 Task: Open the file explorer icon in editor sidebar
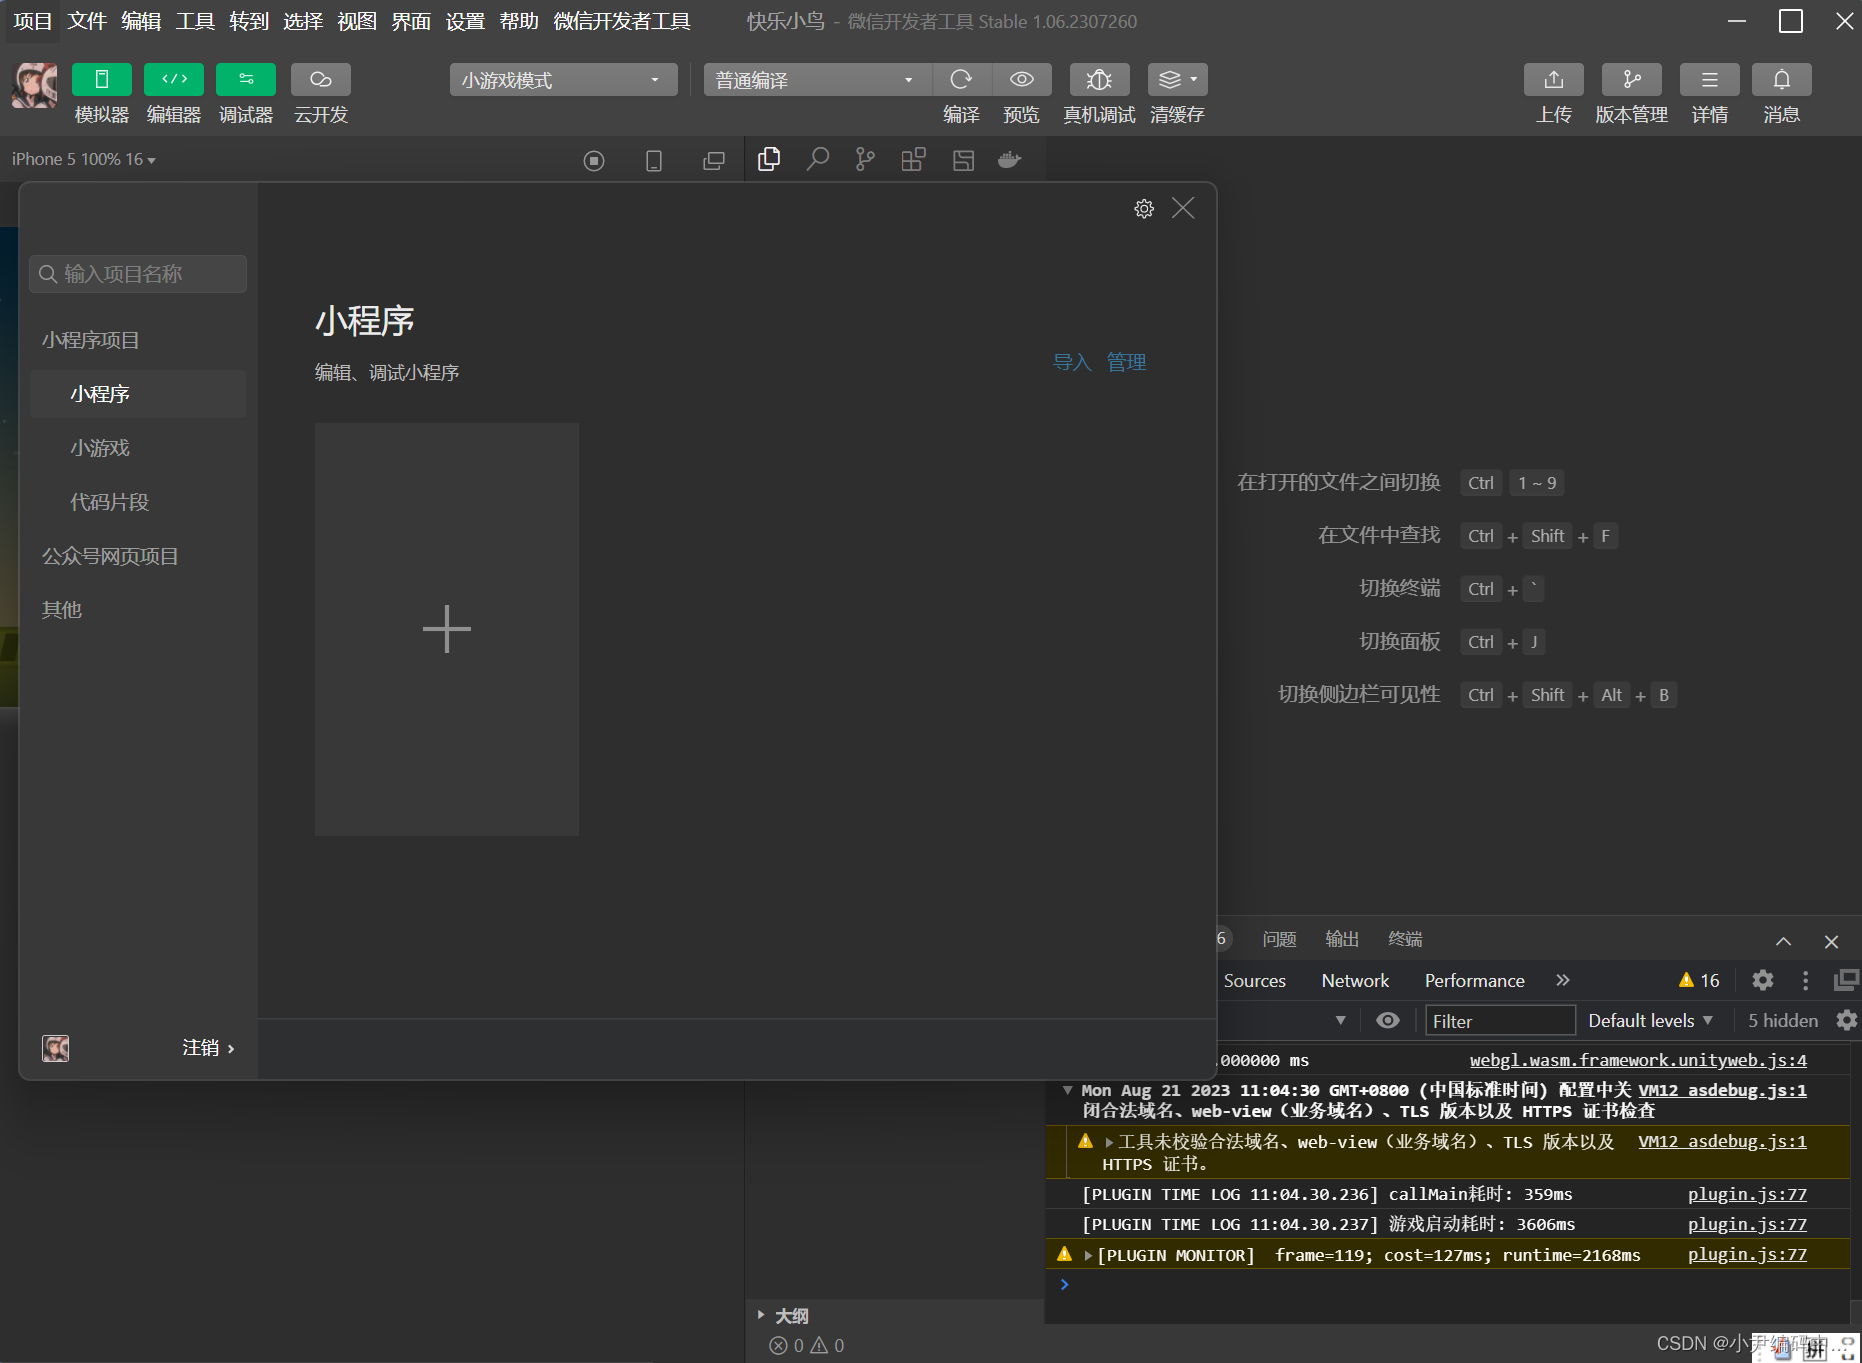click(x=769, y=160)
